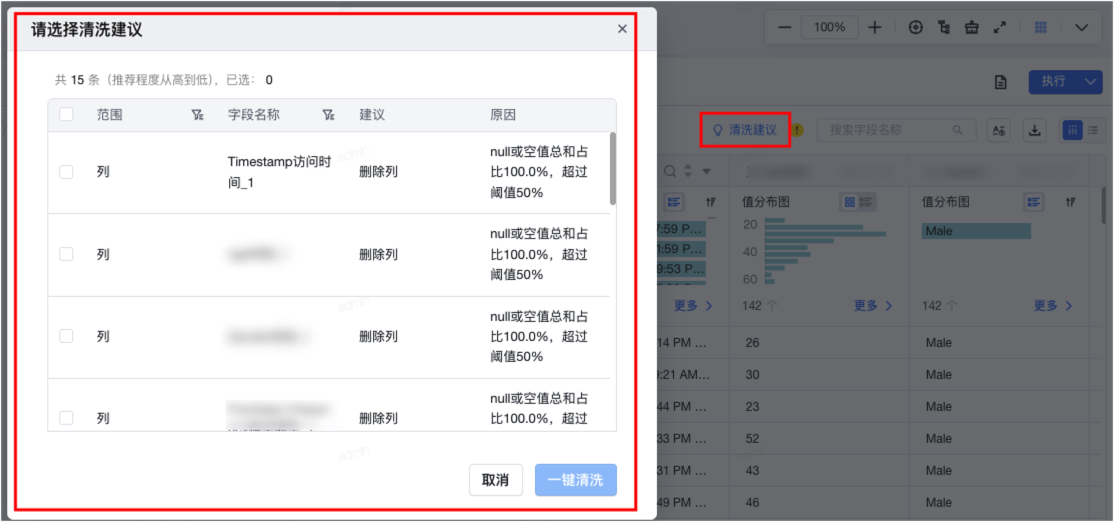The width and height of the screenshot is (1114, 522).
Task: Click the sort arrows in the column header
Action: tap(688, 171)
